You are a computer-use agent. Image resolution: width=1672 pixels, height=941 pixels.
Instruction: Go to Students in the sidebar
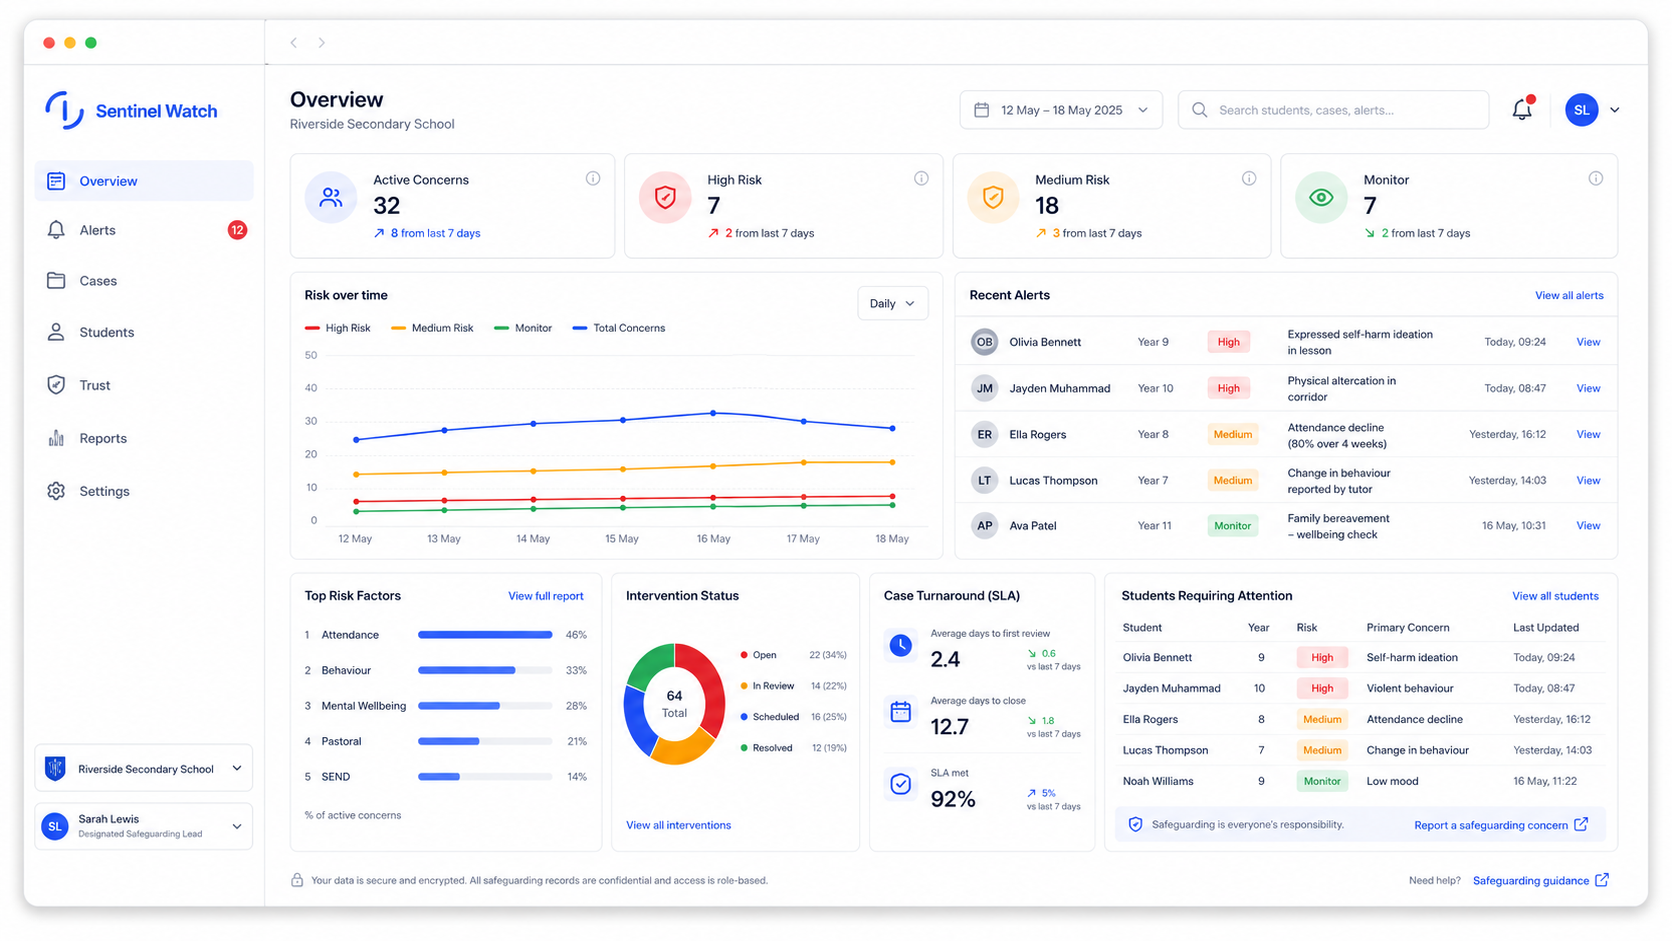144,332
